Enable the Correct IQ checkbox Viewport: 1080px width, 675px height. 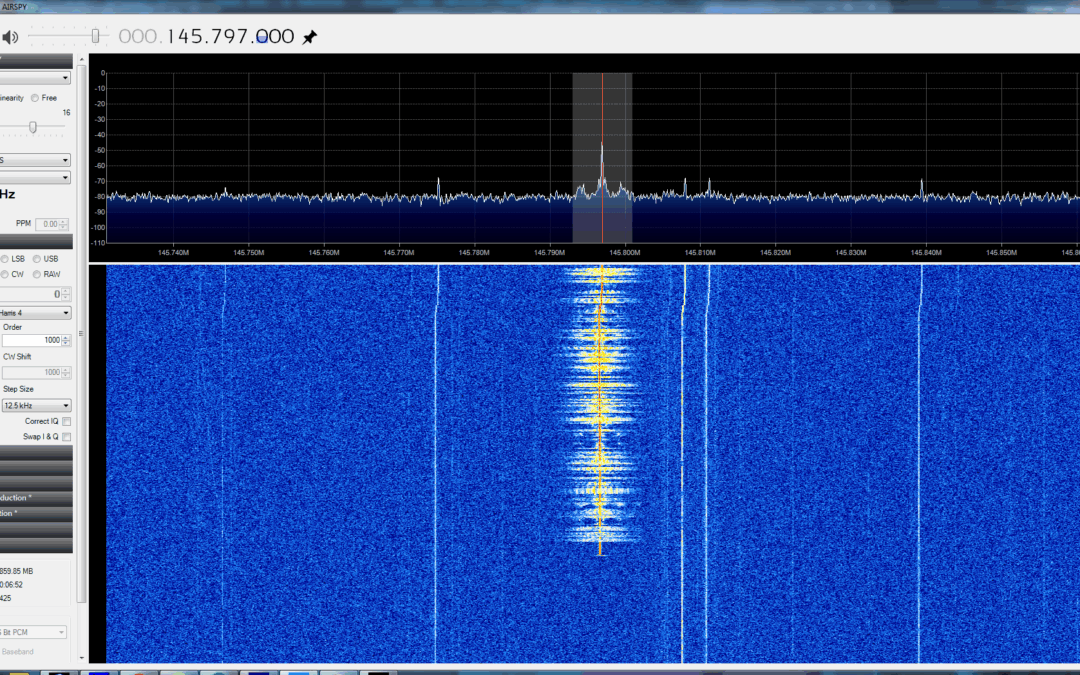(x=67, y=422)
